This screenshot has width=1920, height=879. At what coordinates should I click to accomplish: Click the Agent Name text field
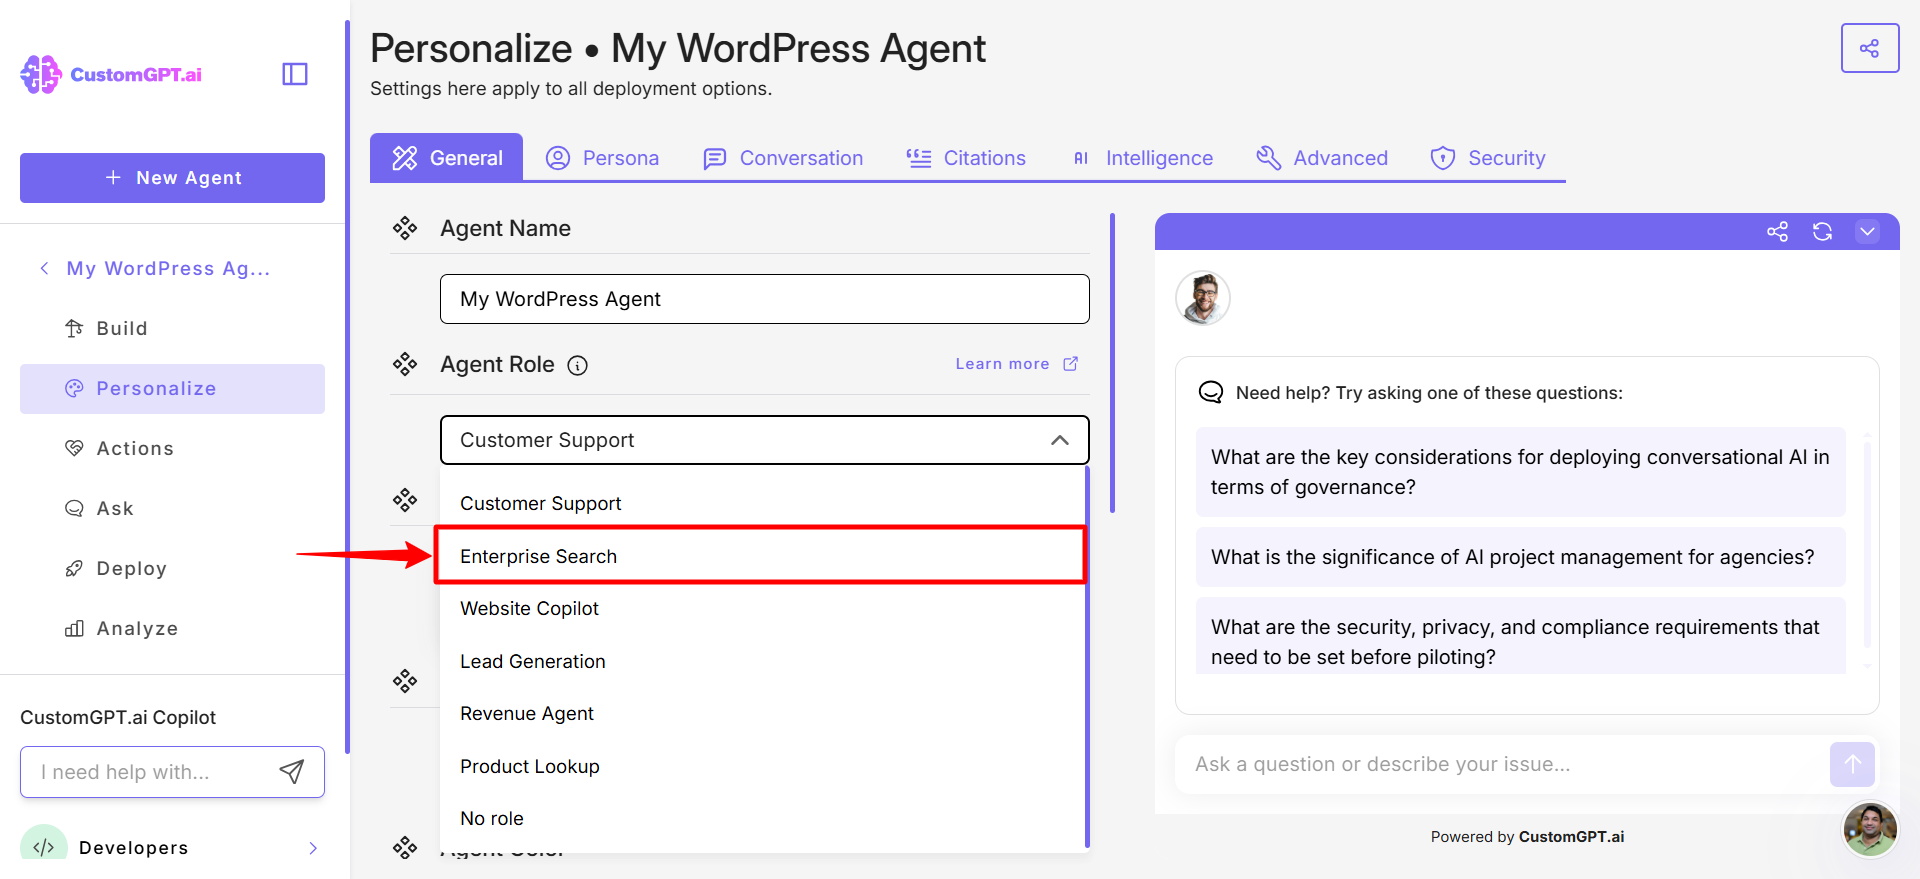click(764, 299)
